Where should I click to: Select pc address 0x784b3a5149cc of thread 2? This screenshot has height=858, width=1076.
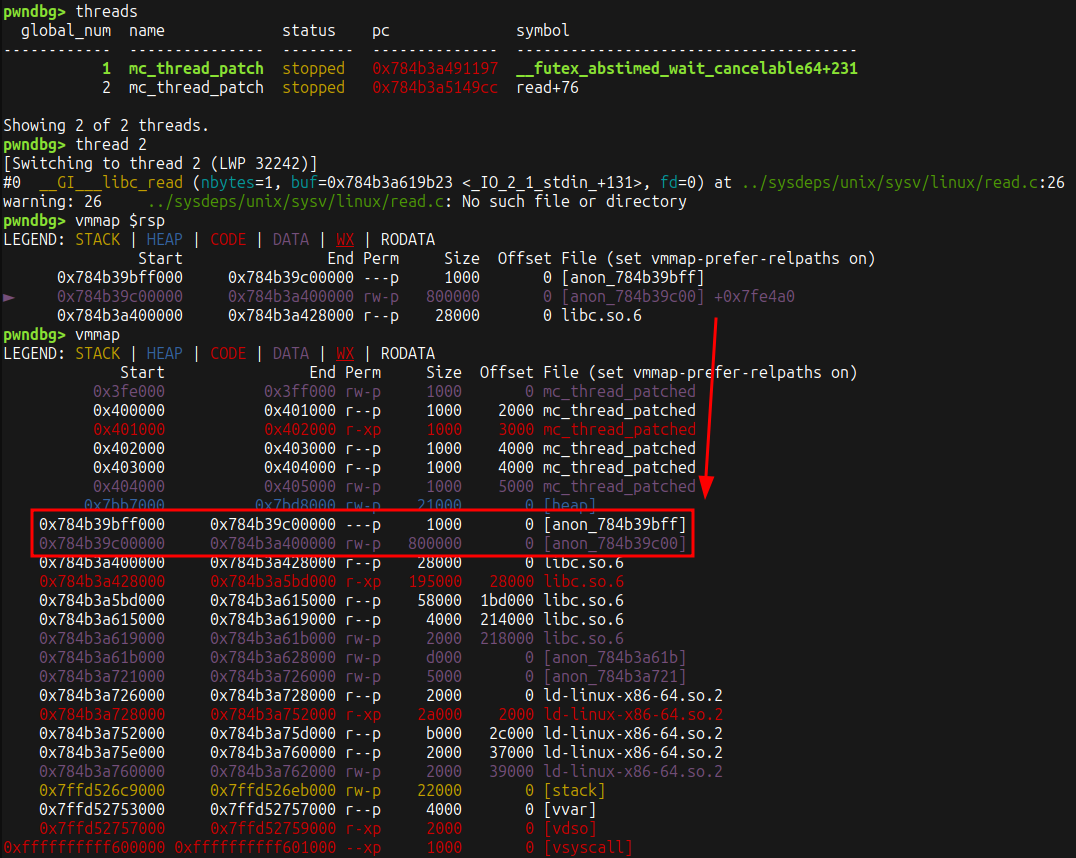pyautogui.click(x=435, y=88)
